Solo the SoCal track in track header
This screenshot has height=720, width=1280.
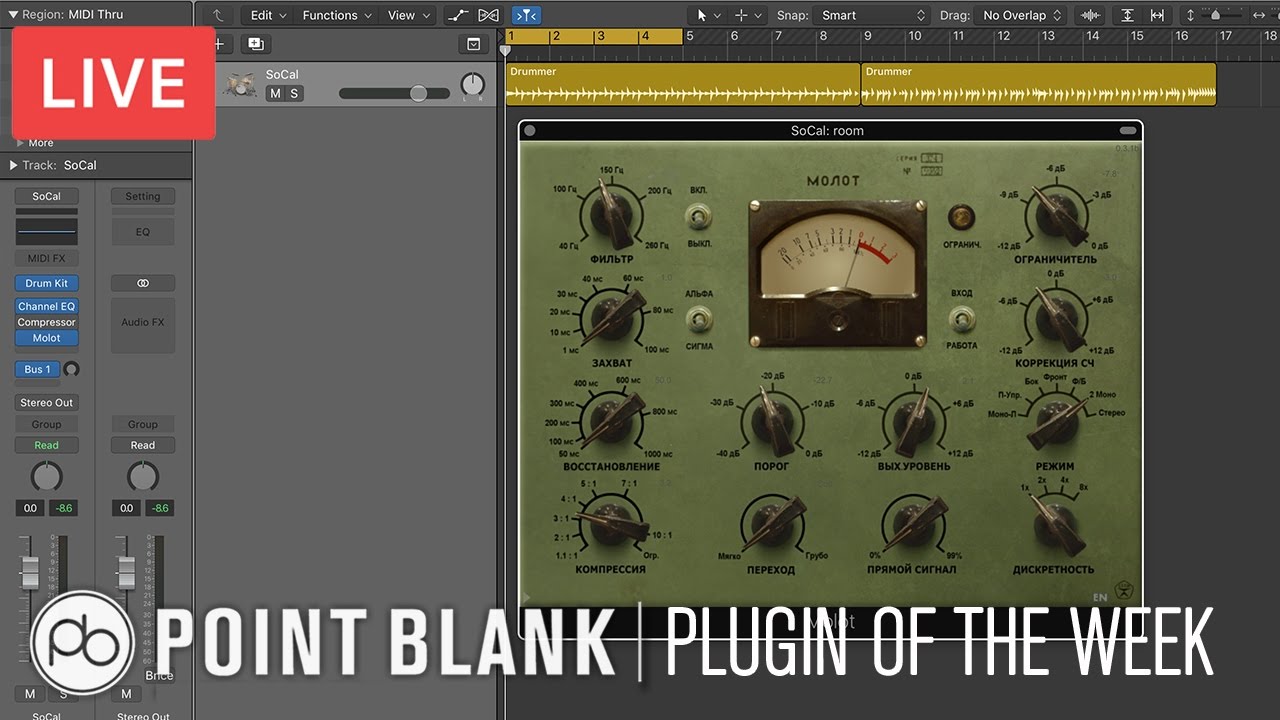(x=294, y=93)
